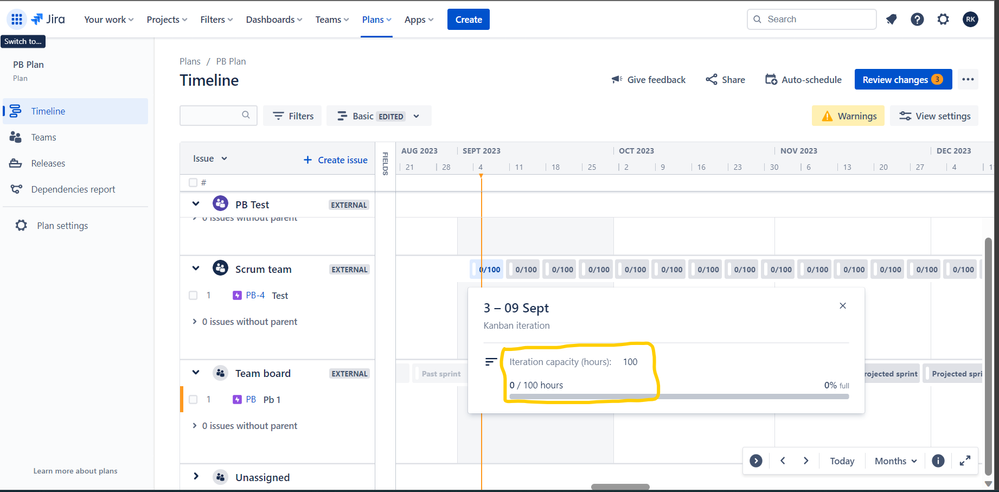Screen dimensions: 999x492
Task: Click the Unassigned team avatar icon
Action: (220, 477)
